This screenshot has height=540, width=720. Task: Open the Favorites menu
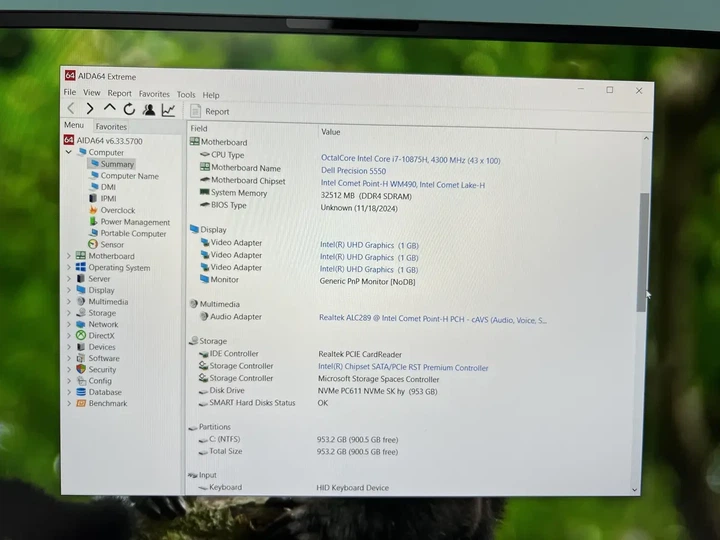click(x=154, y=94)
